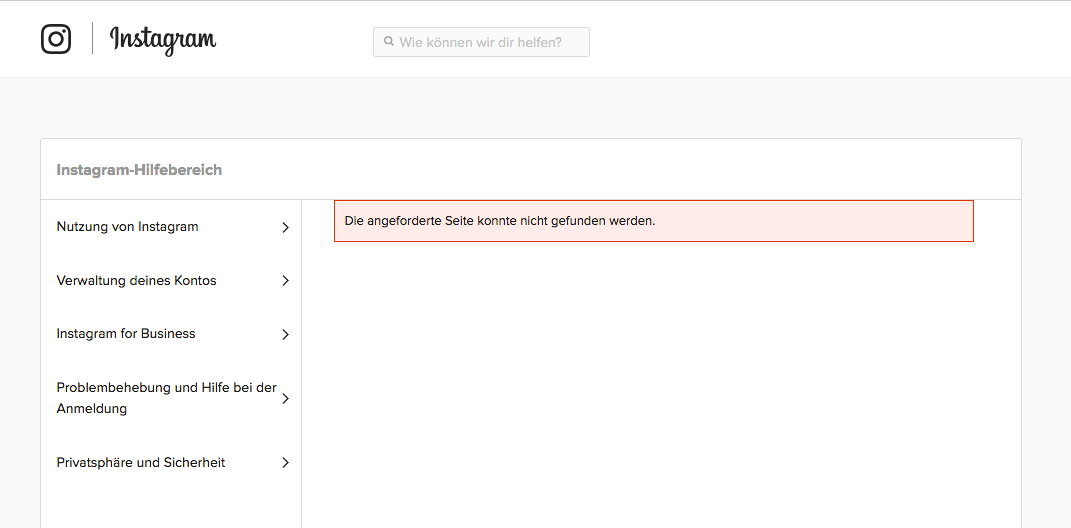This screenshot has height=528, width=1071.
Task: Click the Instagram camera logo icon
Action: tap(56, 39)
